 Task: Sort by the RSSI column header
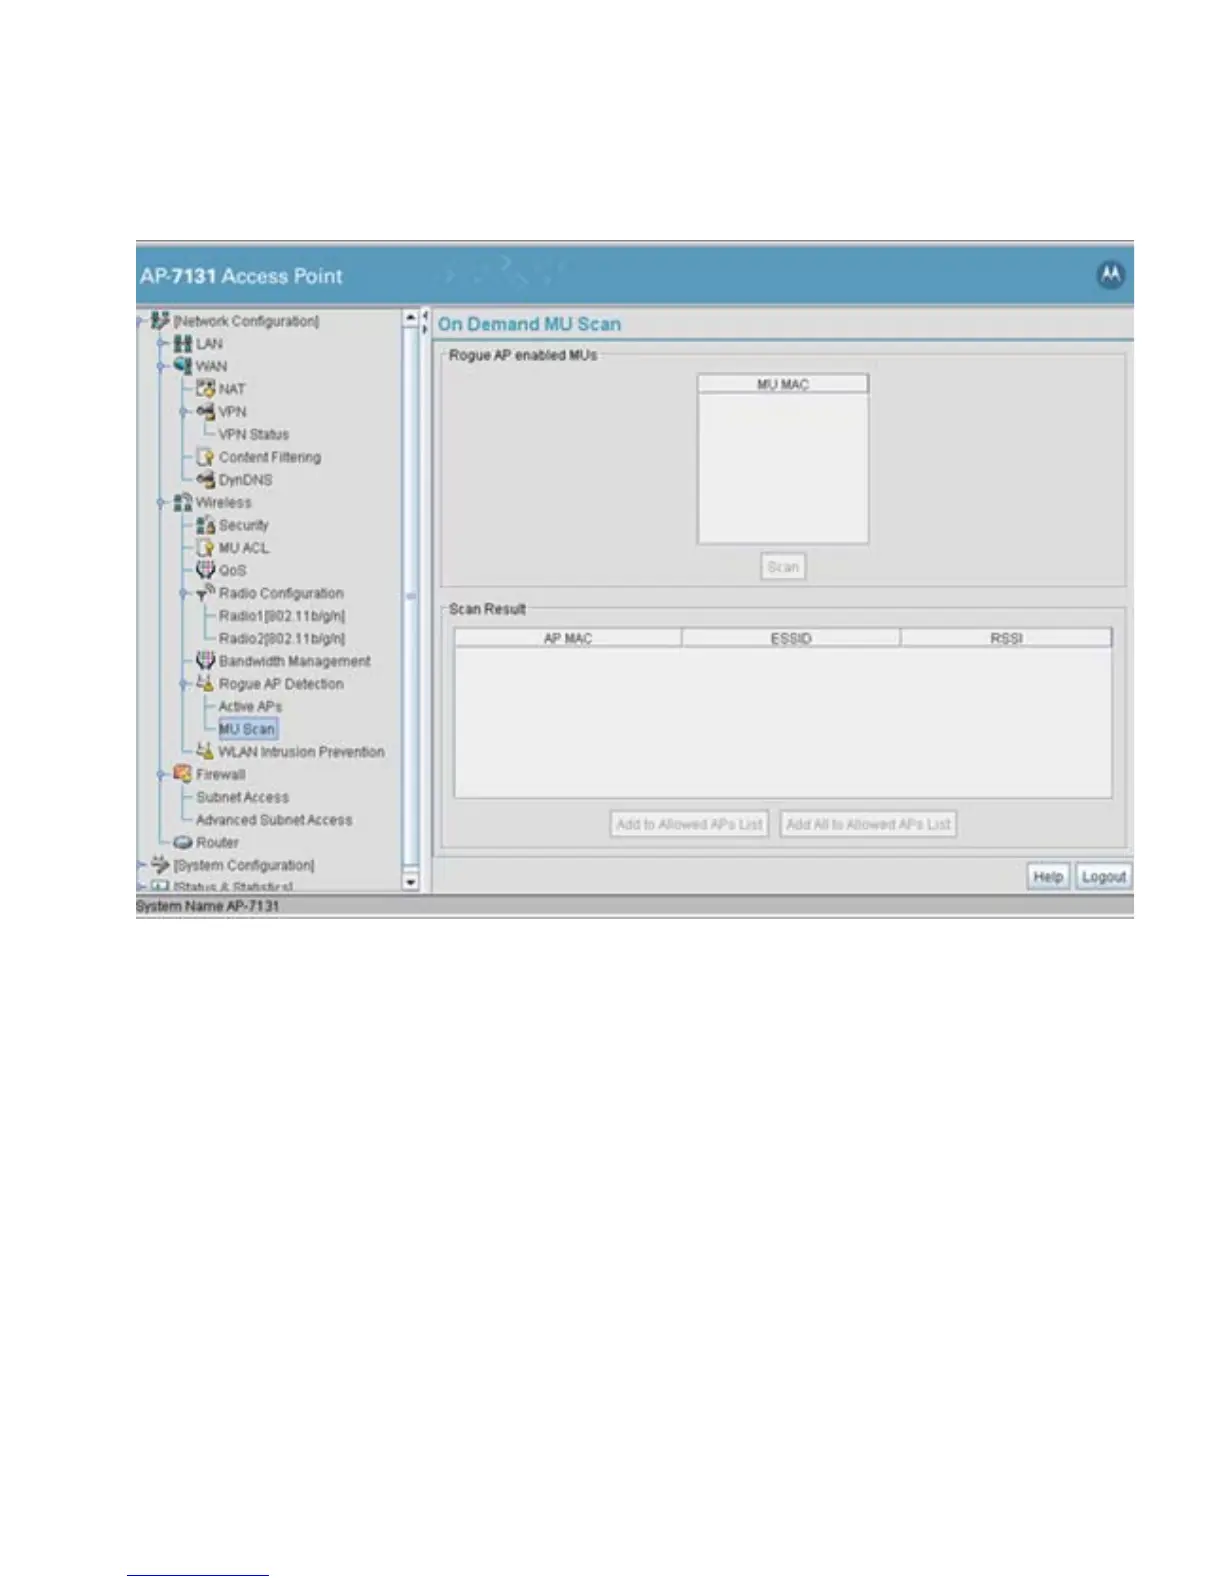pos(1006,638)
